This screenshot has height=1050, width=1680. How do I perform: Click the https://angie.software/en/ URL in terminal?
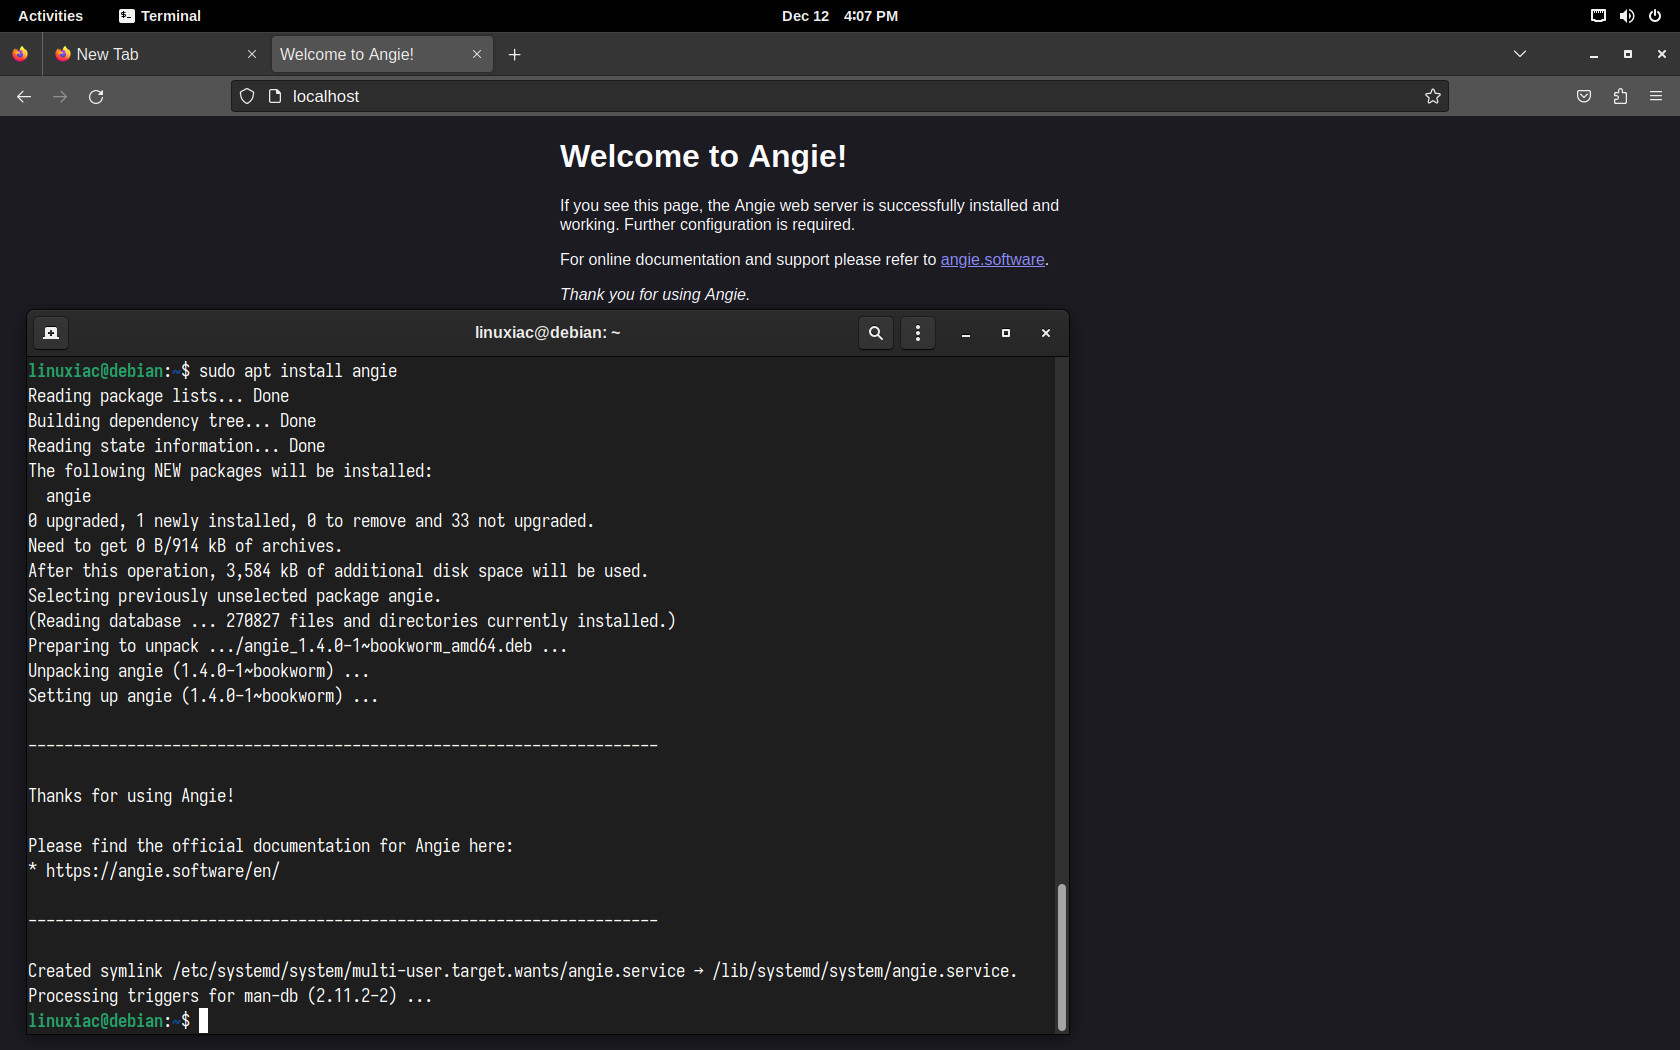pos(163,871)
